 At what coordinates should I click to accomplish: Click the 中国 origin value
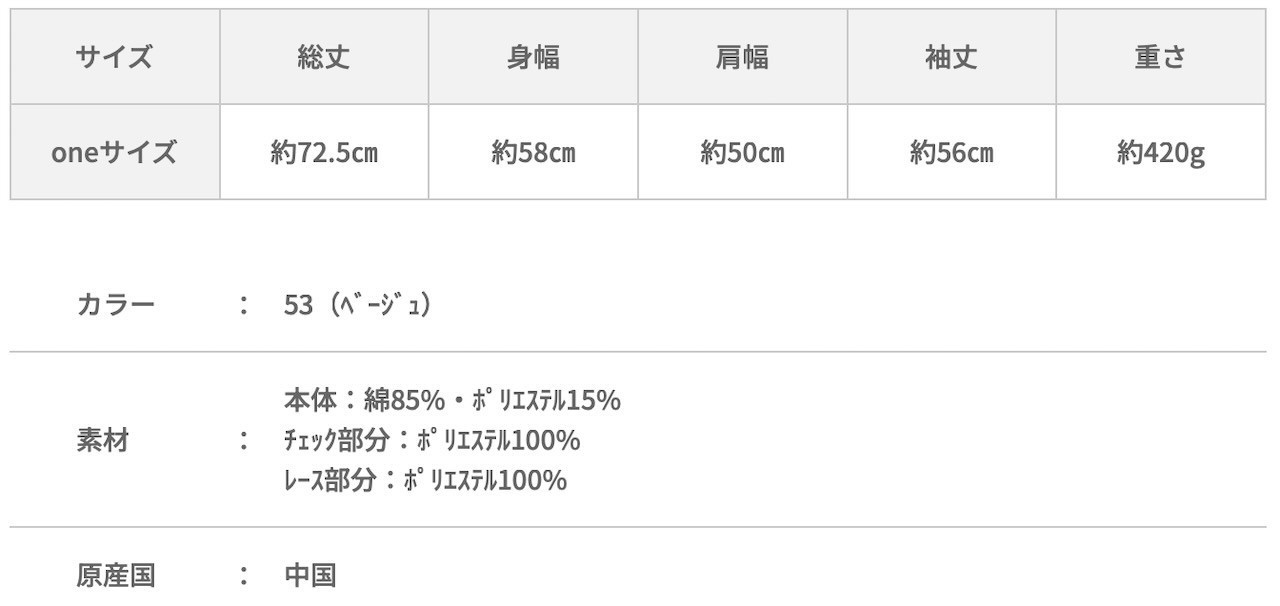pos(310,576)
